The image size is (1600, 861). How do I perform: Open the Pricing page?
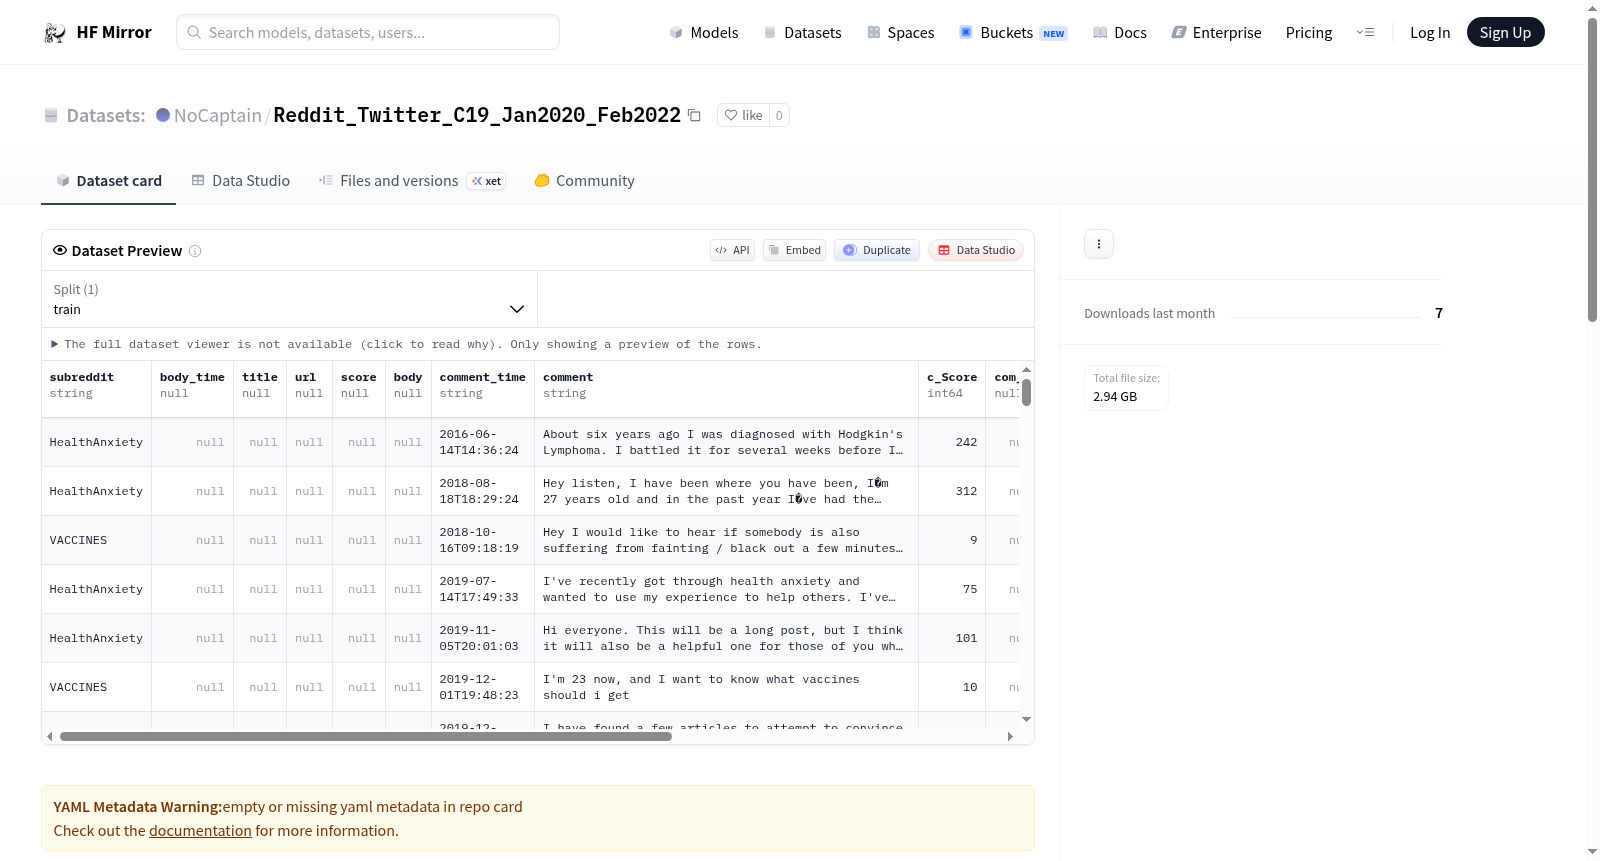coord(1309,32)
